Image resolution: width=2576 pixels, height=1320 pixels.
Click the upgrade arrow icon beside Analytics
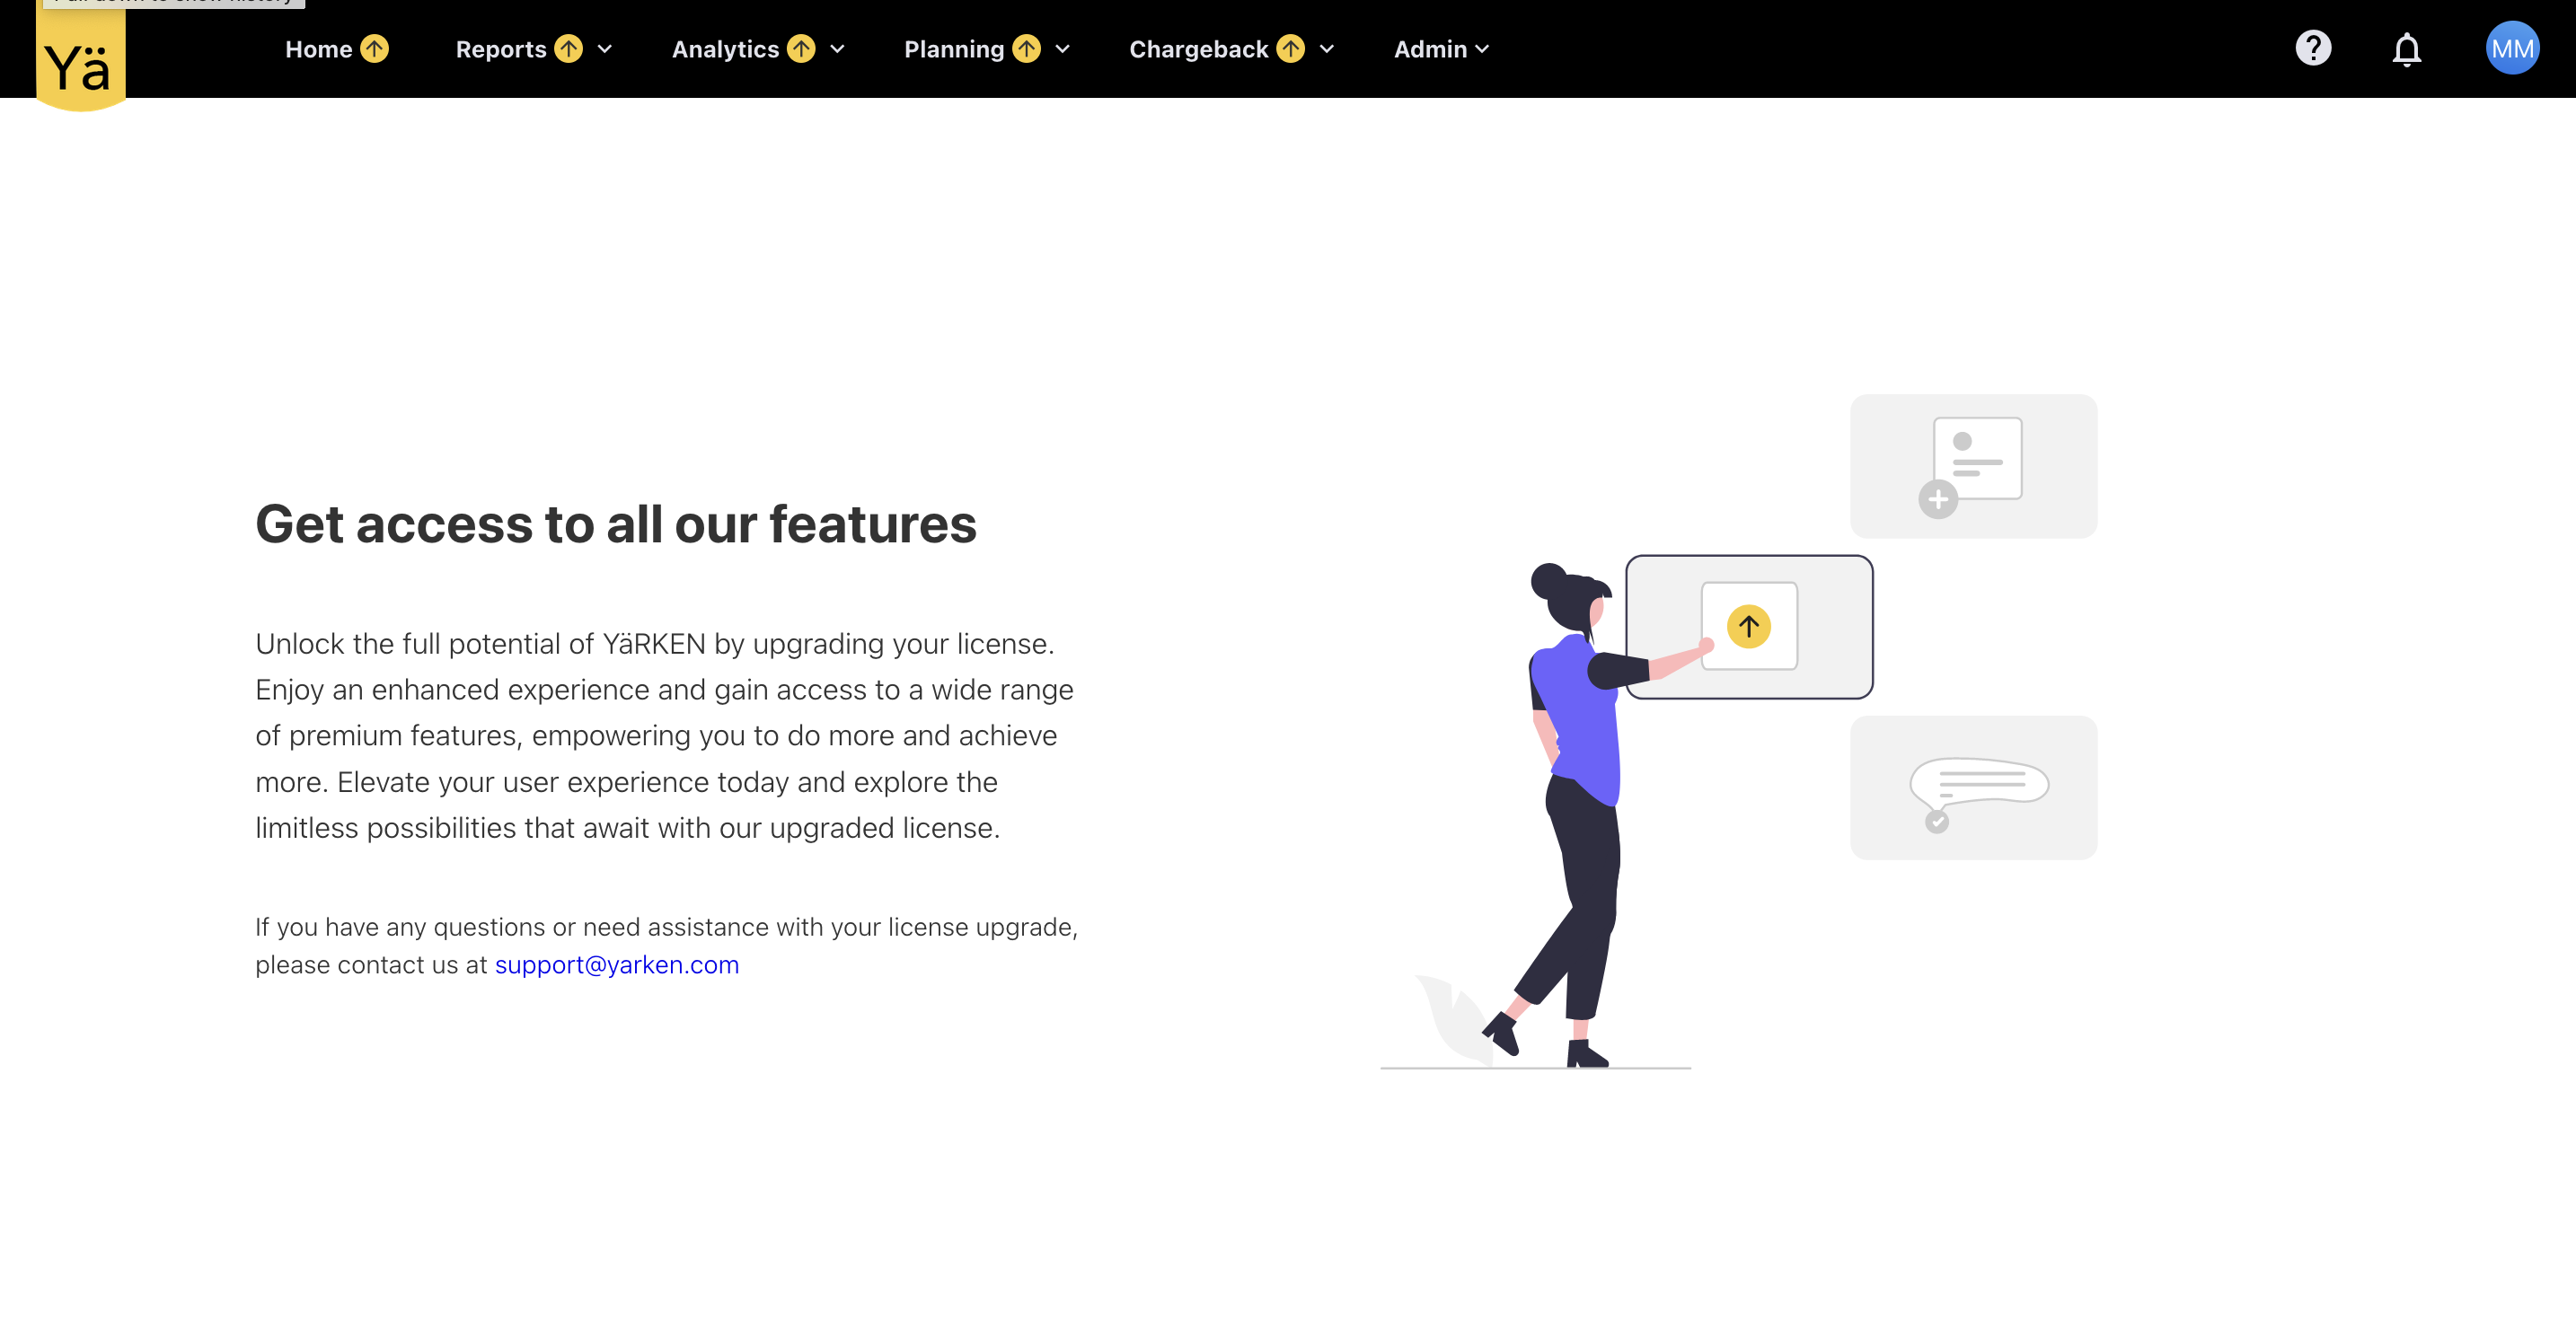801,49
